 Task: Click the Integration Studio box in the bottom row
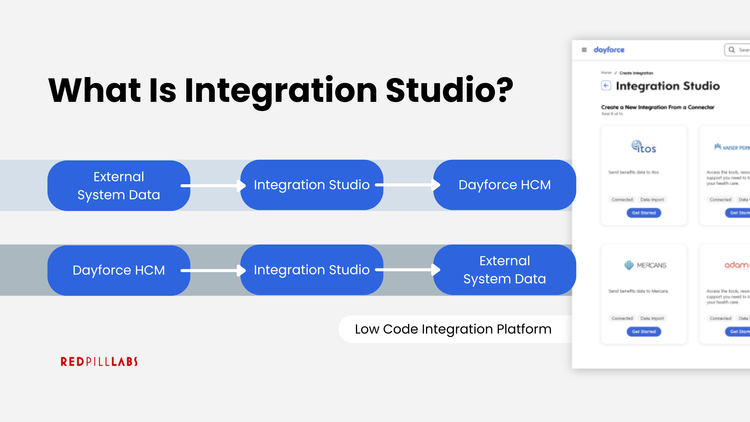pyautogui.click(x=312, y=270)
